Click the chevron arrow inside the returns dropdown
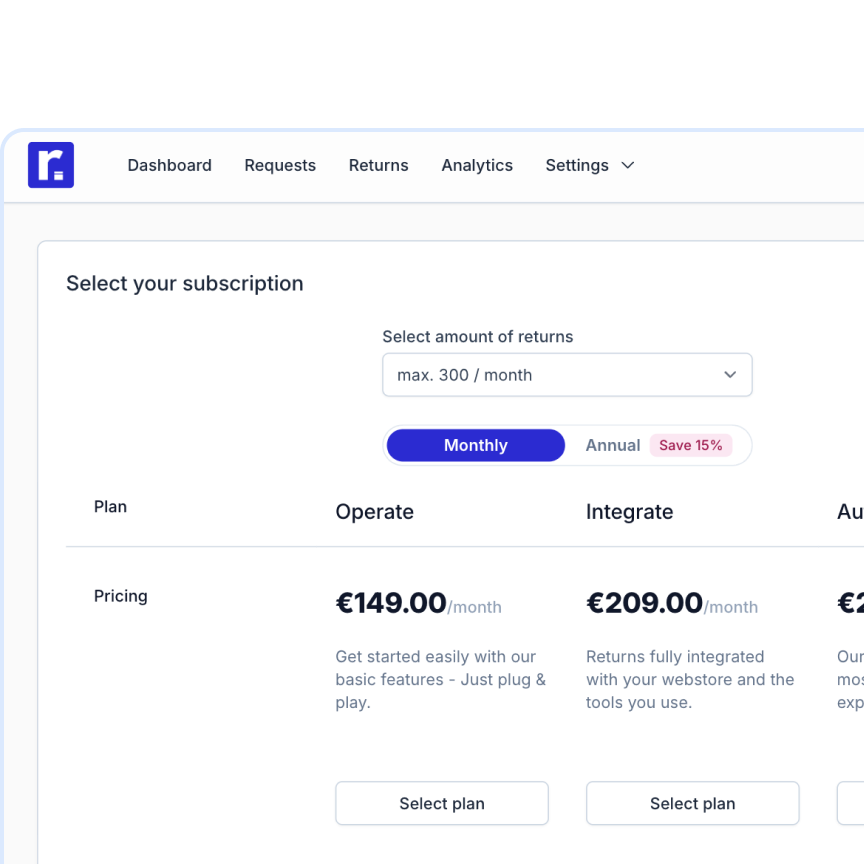 point(730,375)
